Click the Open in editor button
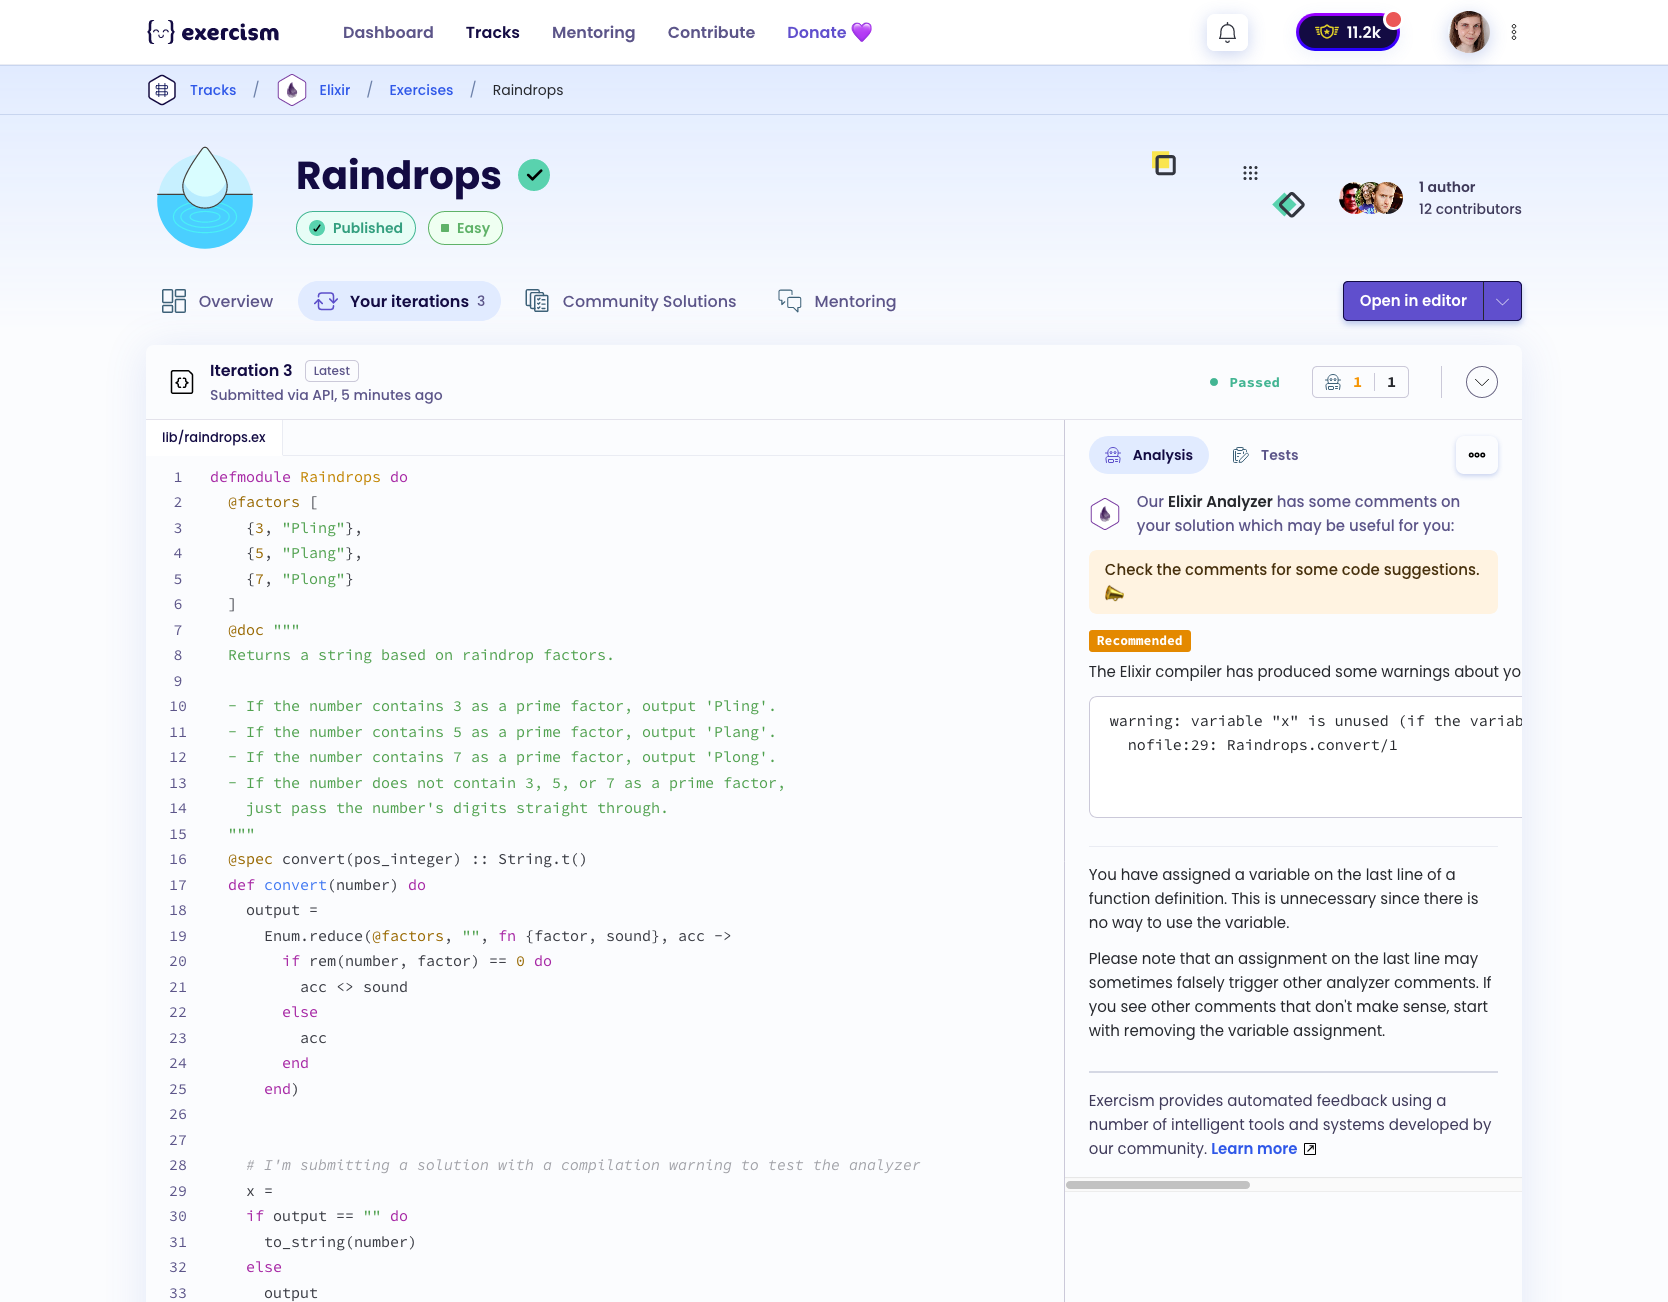Viewport: 1668px width, 1302px height. coord(1413,301)
